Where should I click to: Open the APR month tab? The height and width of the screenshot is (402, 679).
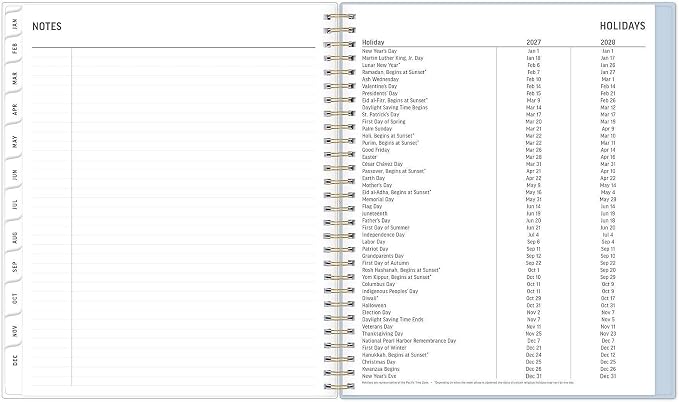pos(14,109)
